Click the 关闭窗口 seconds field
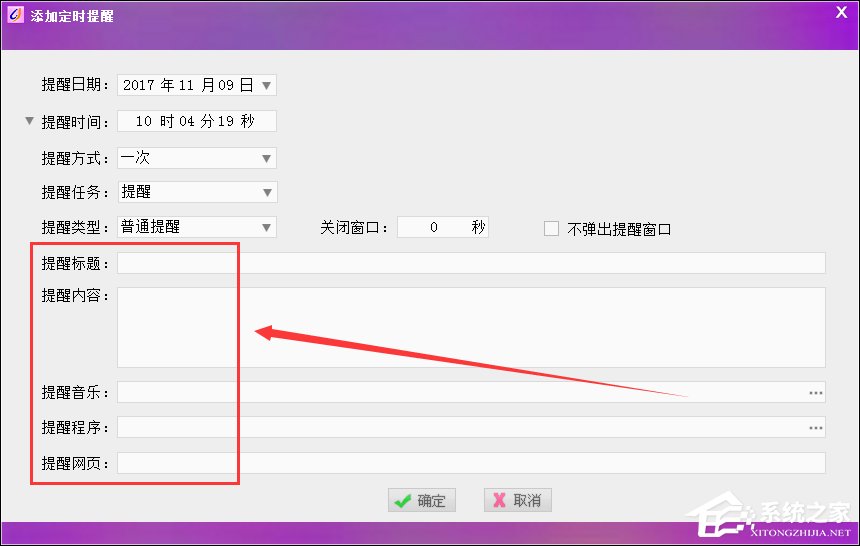Viewport: 860px width, 546px height. tap(443, 227)
